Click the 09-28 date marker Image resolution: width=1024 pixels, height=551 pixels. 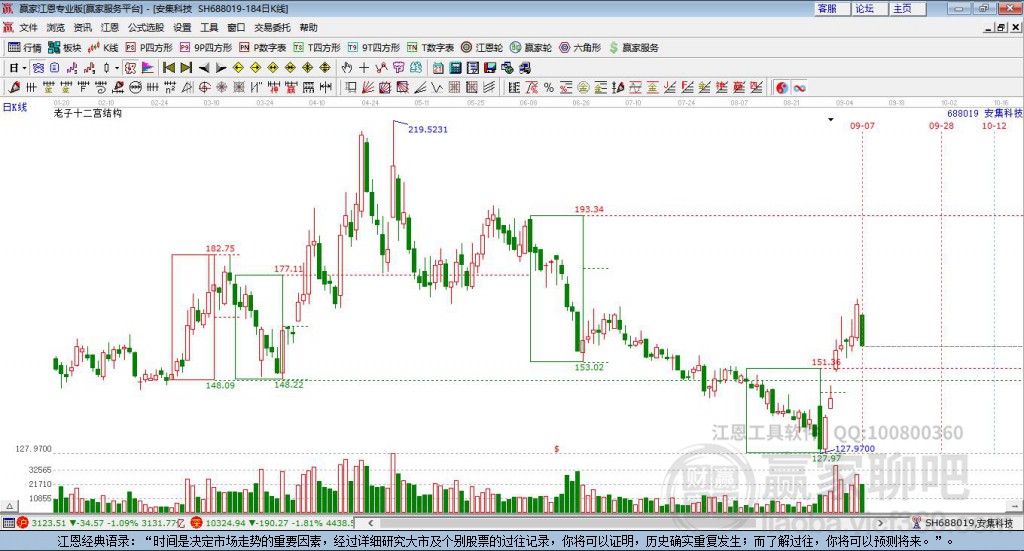pos(941,125)
